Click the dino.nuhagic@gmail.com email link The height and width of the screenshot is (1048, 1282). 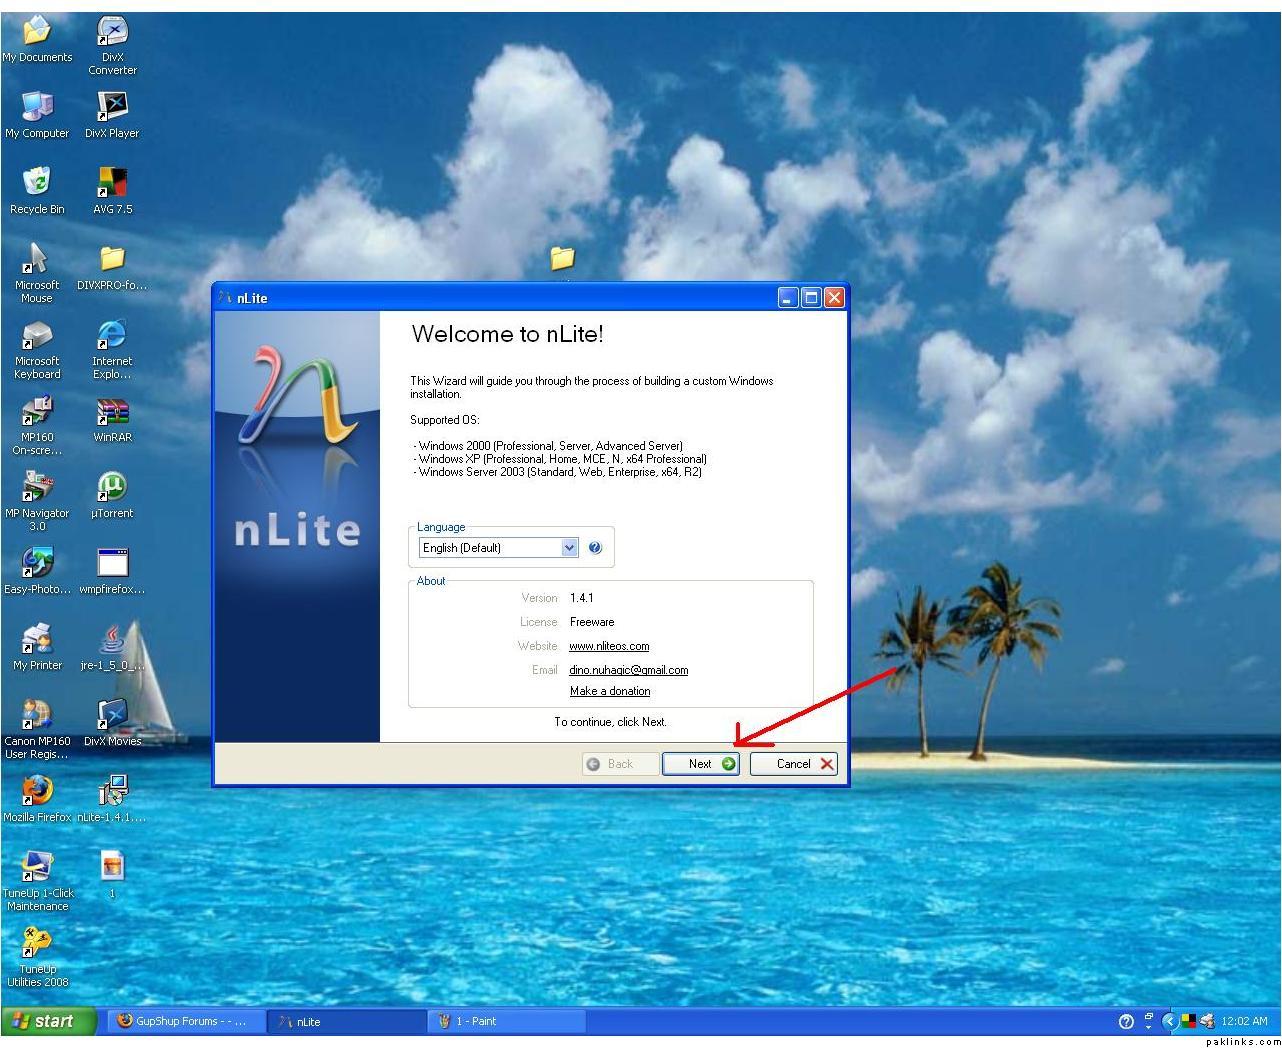click(x=628, y=670)
